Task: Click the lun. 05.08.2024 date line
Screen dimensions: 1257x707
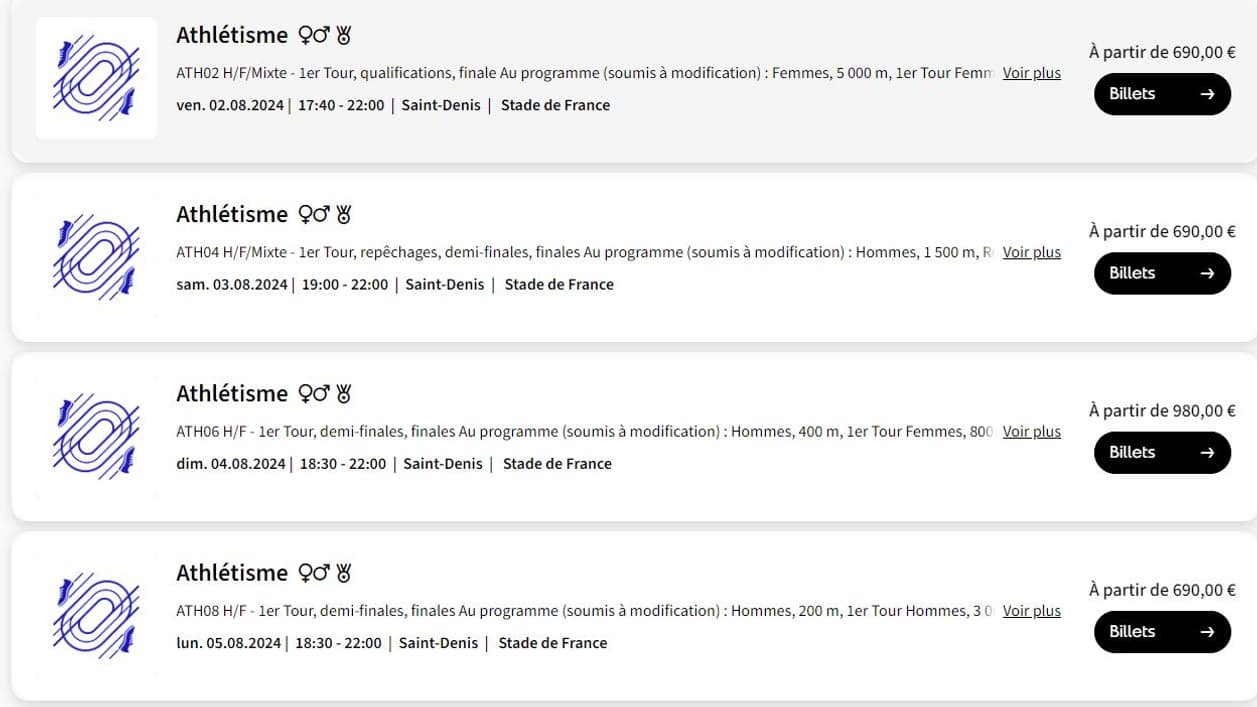Action: click(x=392, y=643)
